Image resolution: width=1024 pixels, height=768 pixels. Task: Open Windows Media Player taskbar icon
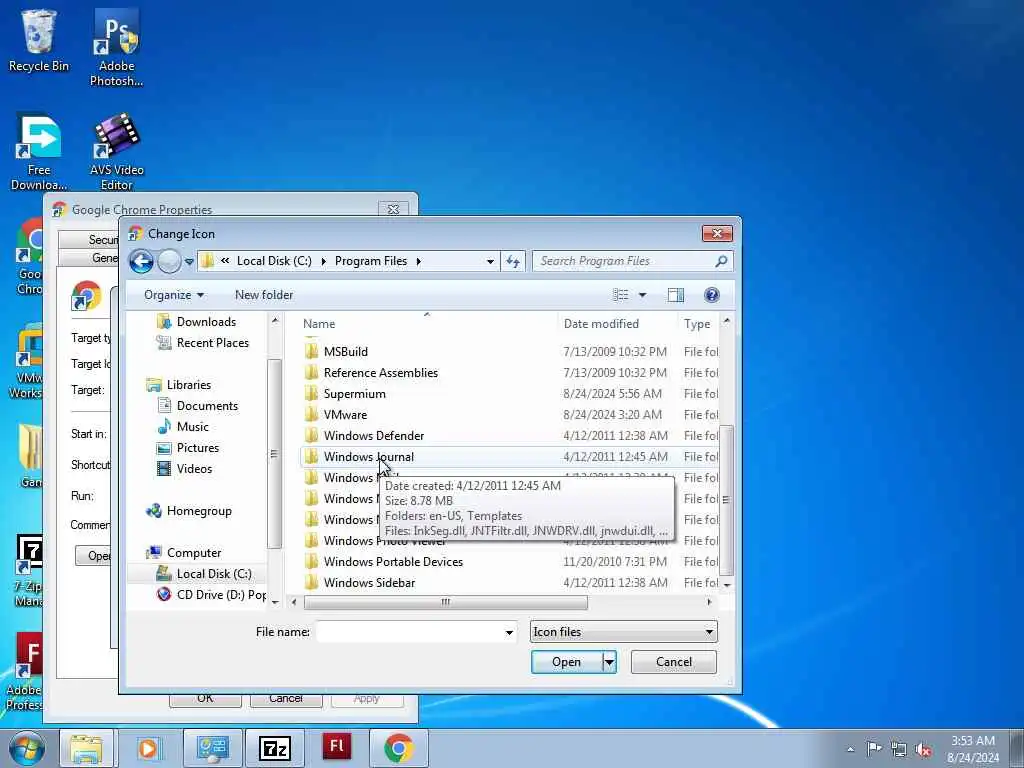tap(148, 748)
